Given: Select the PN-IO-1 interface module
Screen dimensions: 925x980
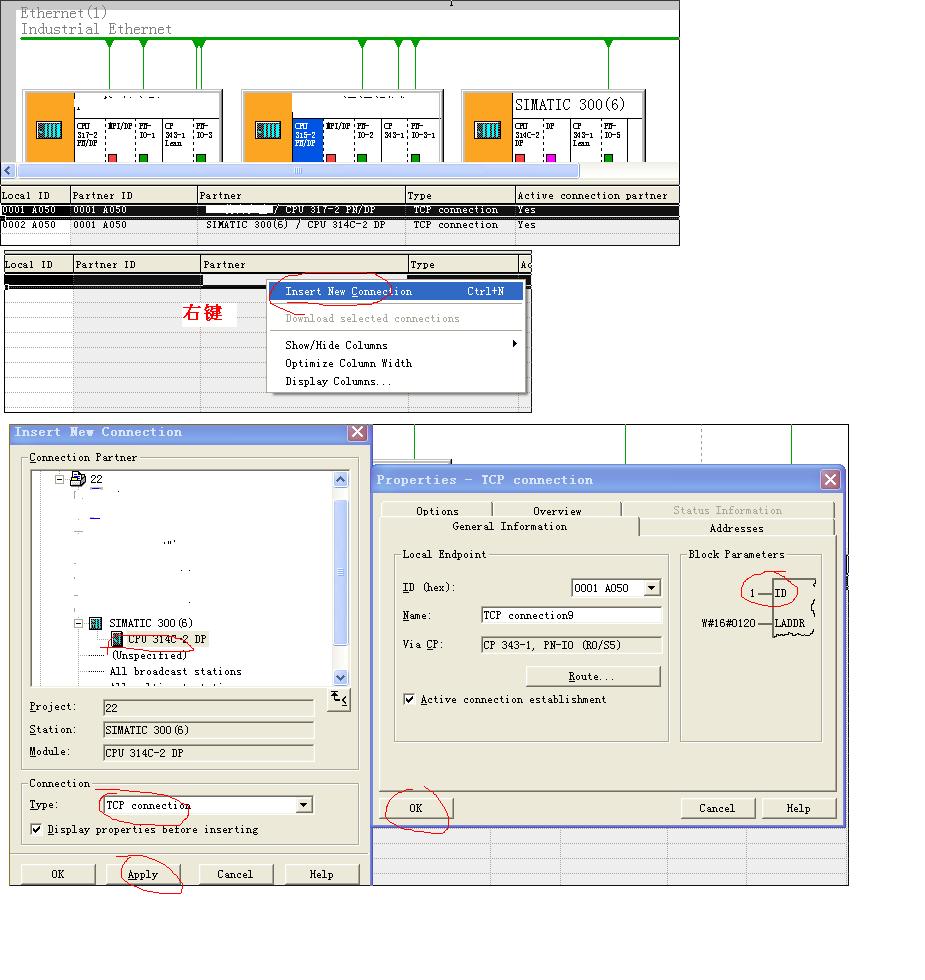Looking at the screenshot, I should point(148,140).
